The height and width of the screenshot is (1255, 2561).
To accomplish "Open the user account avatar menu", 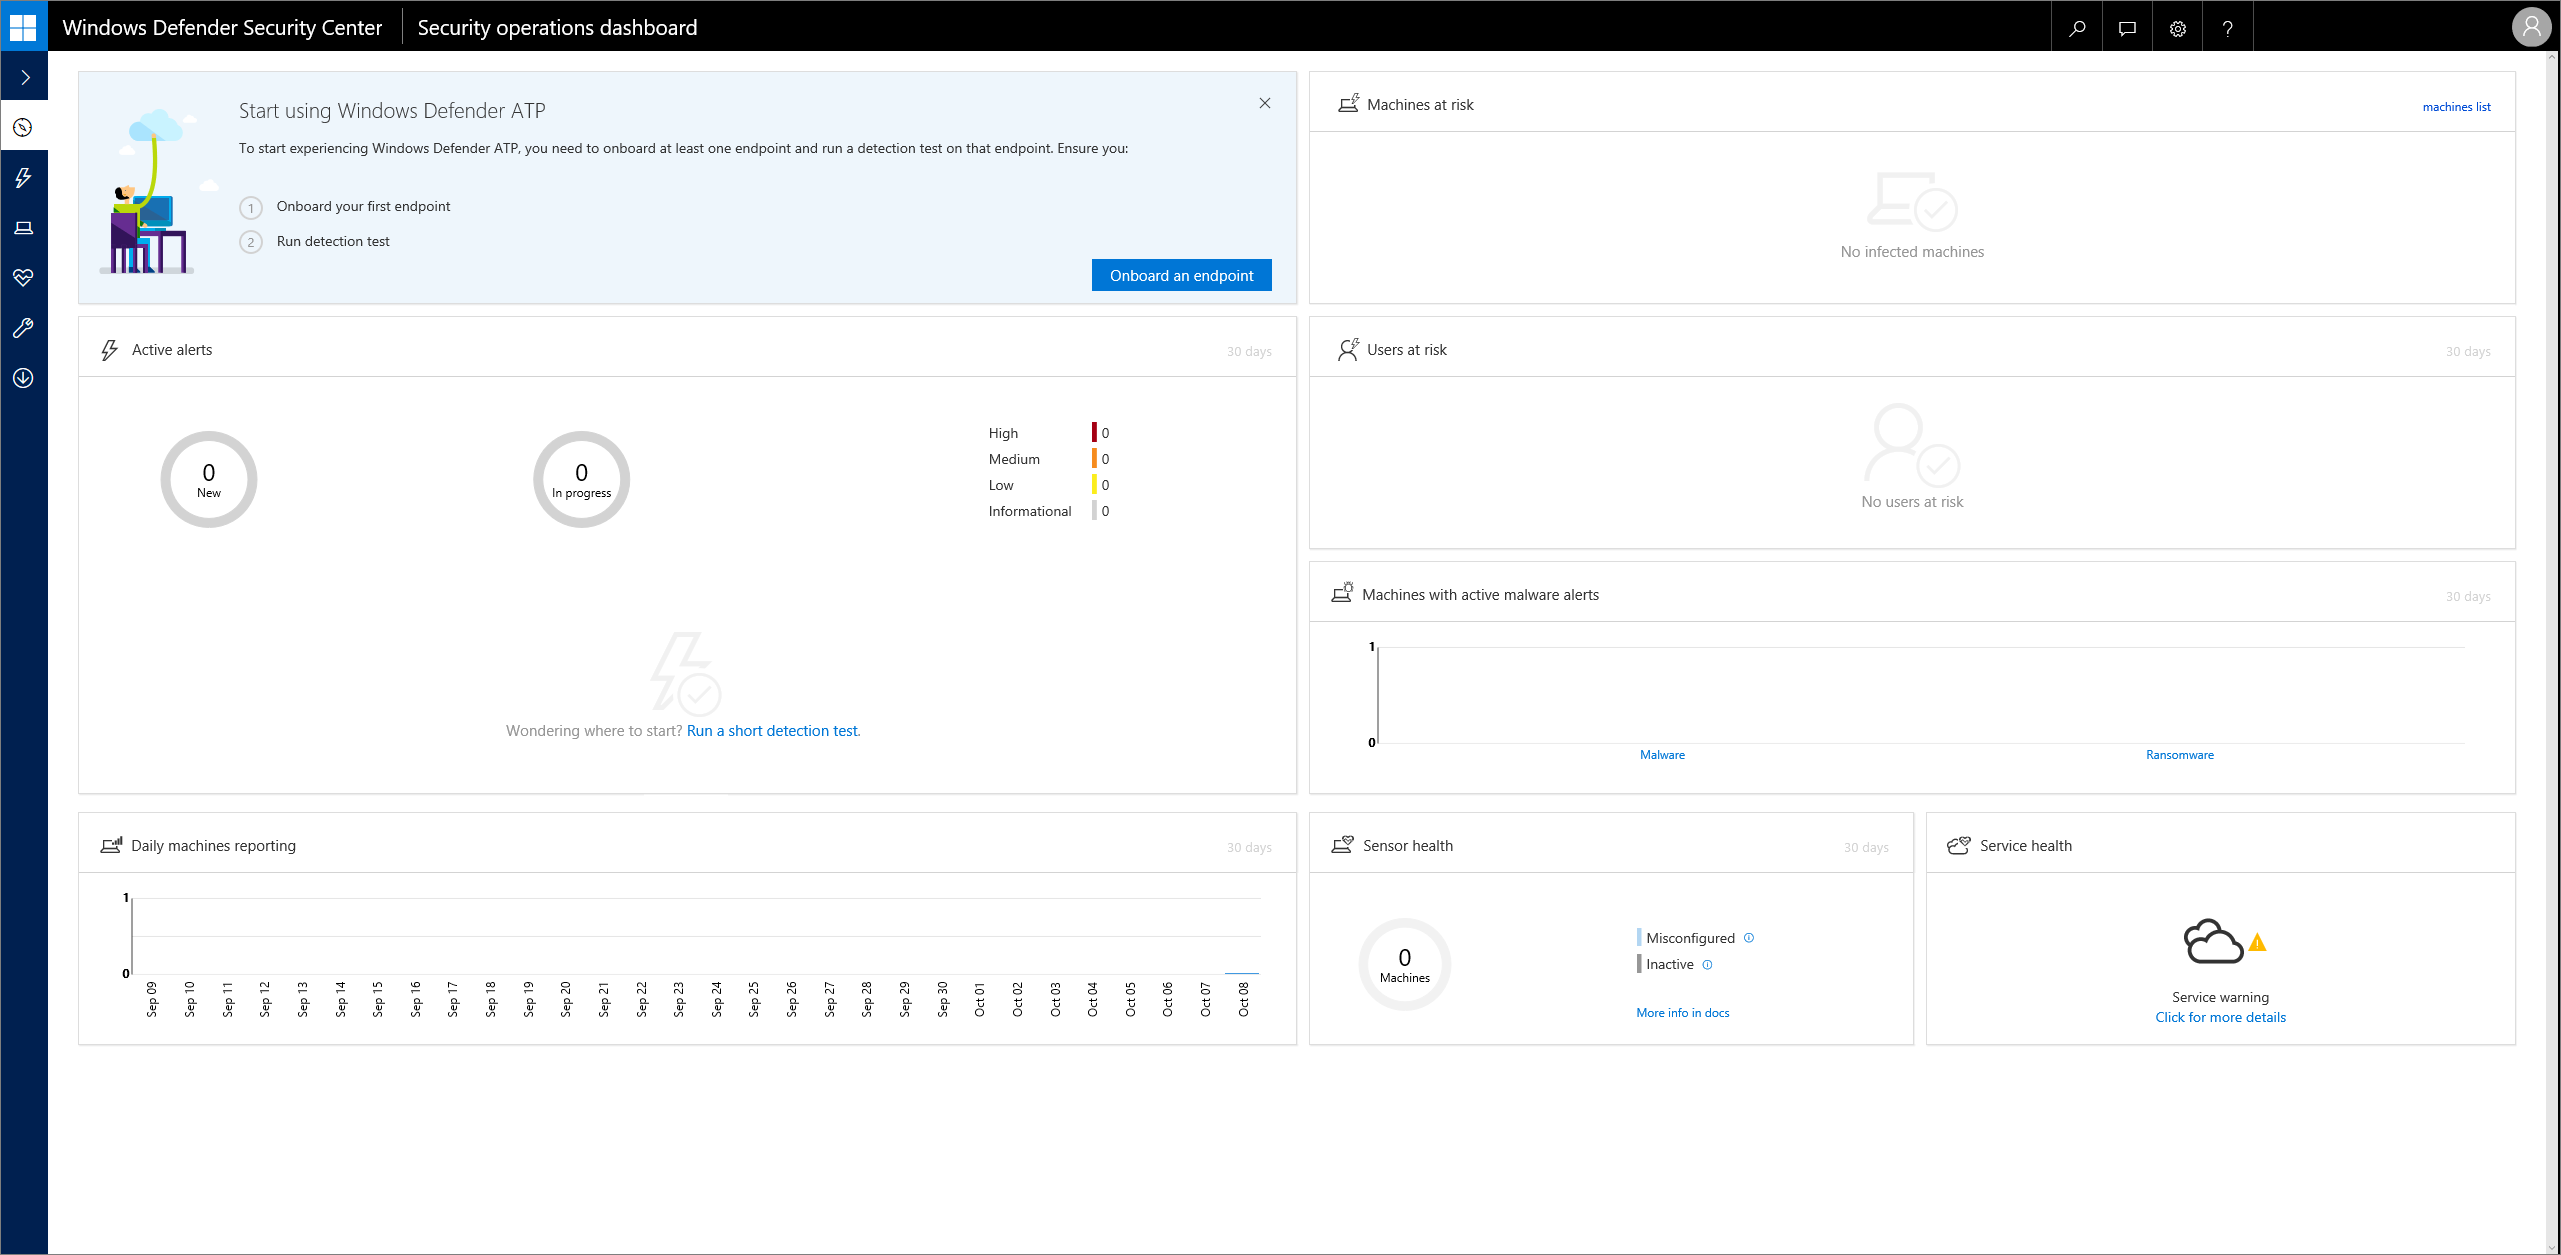I will click(x=2530, y=27).
